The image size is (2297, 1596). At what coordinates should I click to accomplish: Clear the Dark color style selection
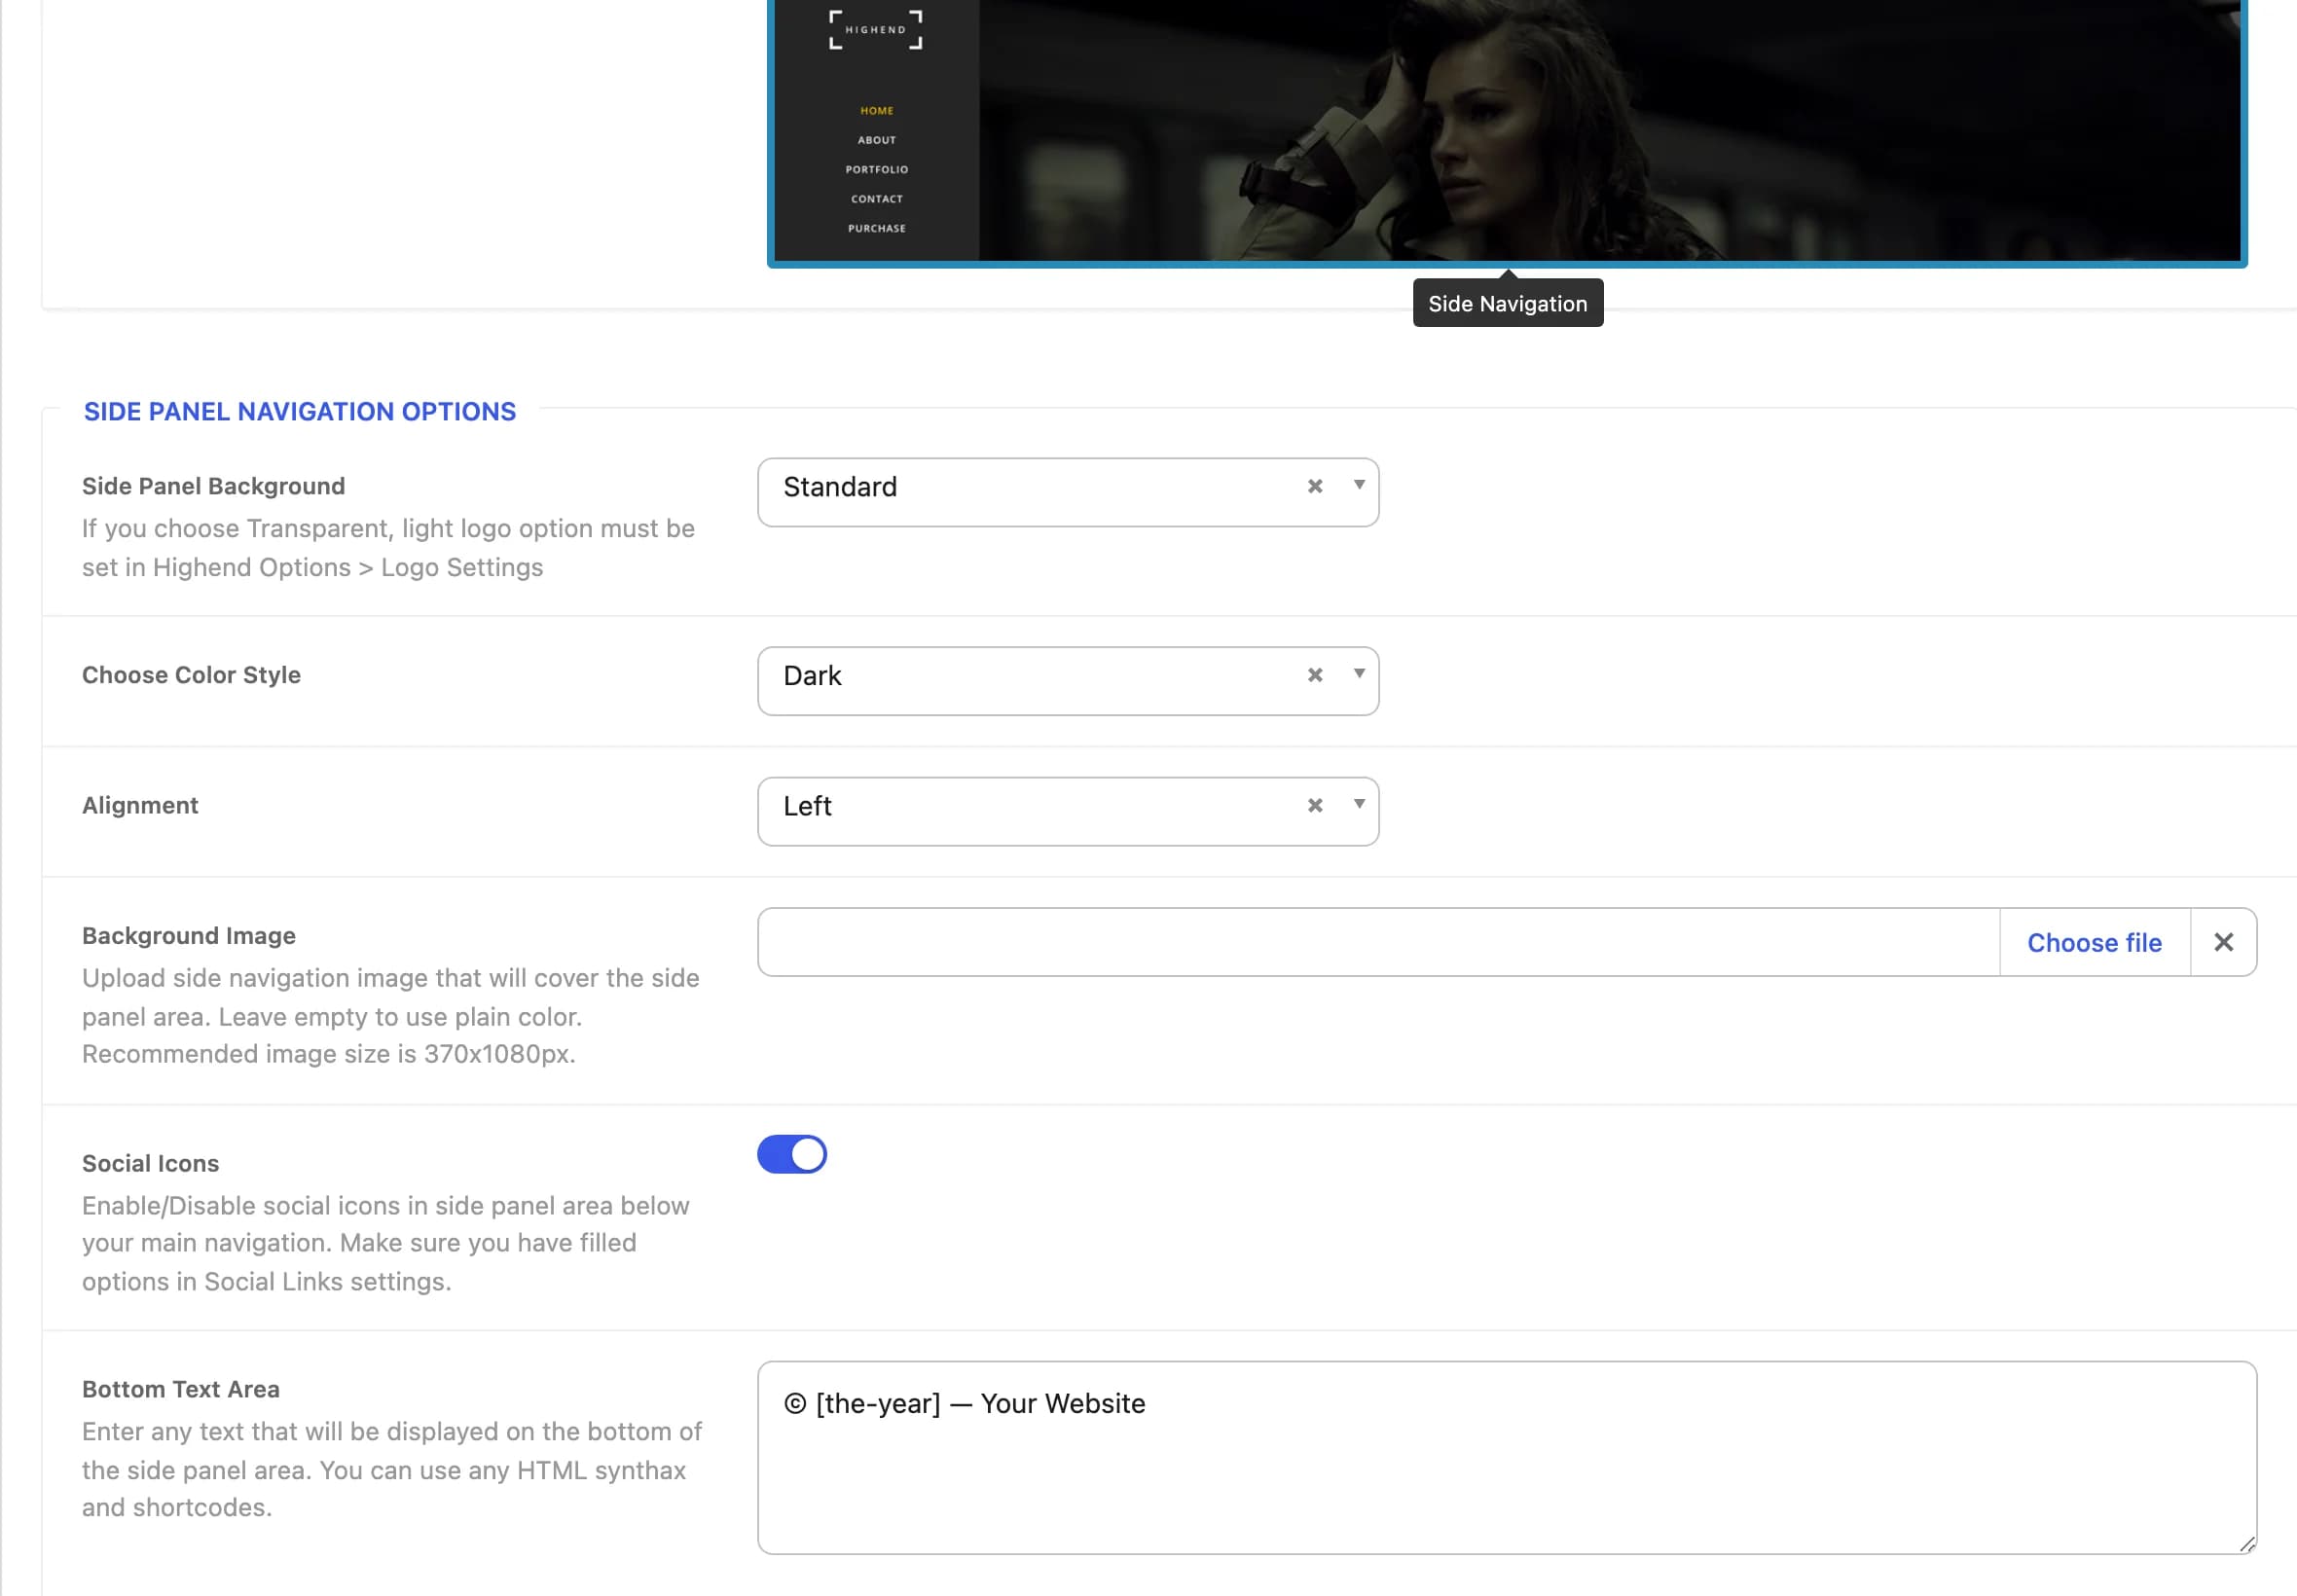pyautogui.click(x=1315, y=675)
